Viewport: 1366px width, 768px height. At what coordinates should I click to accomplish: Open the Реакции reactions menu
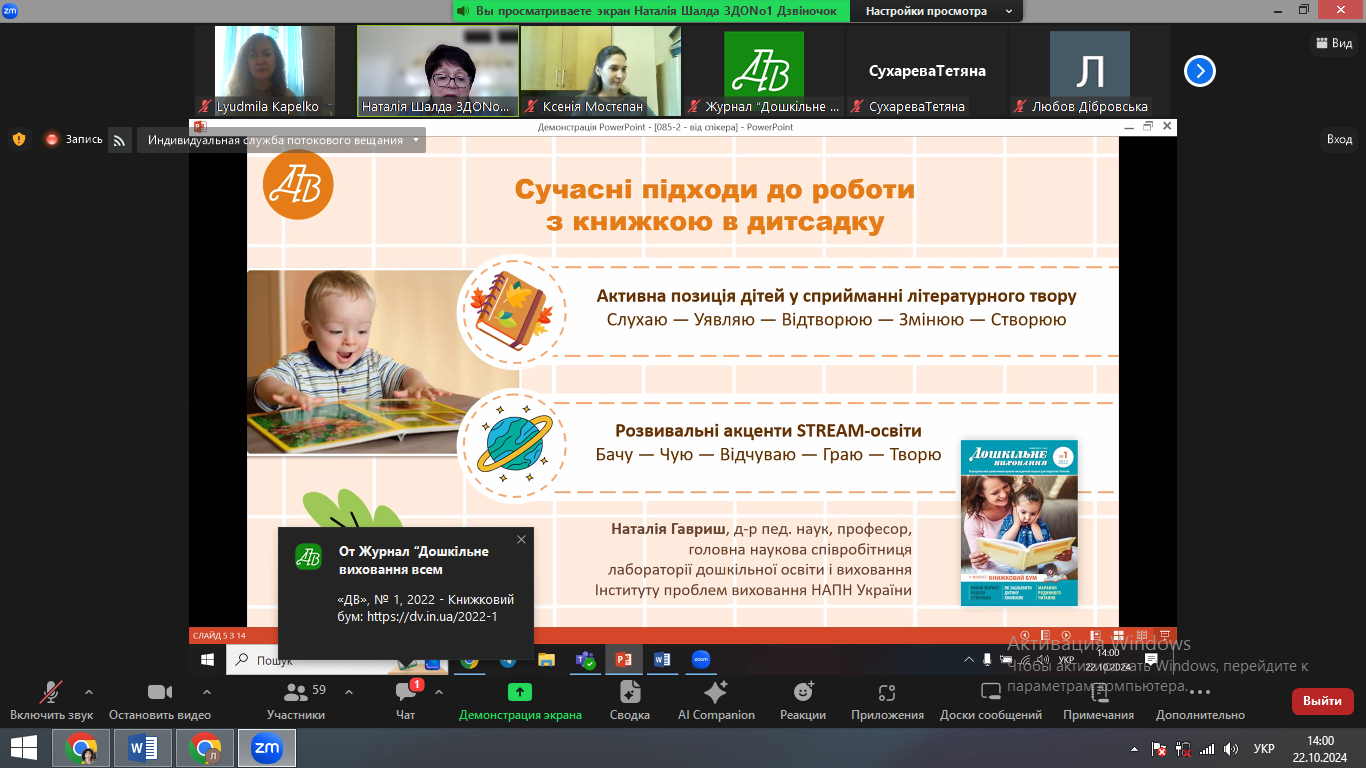(803, 700)
